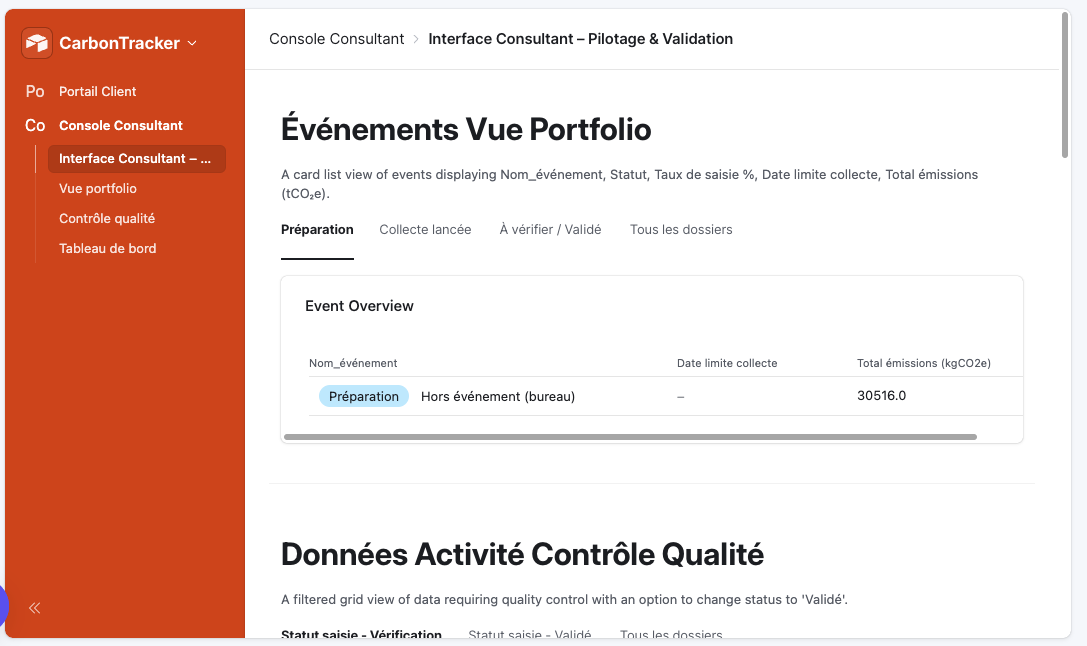1087x646 pixels.
Task: Open the À vérifier / Validé tab
Action: tap(550, 229)
